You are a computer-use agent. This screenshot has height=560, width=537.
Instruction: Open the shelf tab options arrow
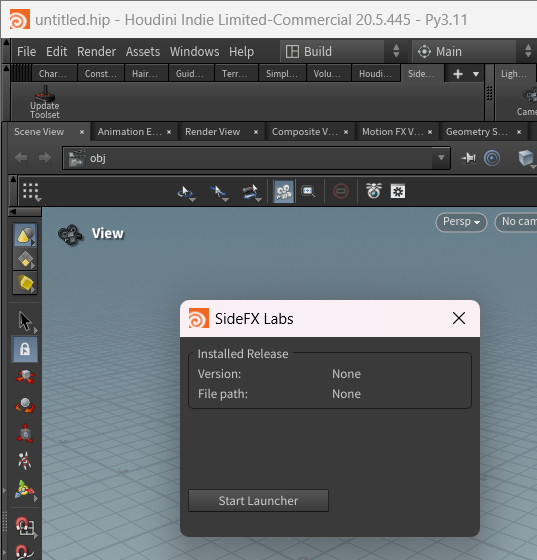tap(476, 74)
